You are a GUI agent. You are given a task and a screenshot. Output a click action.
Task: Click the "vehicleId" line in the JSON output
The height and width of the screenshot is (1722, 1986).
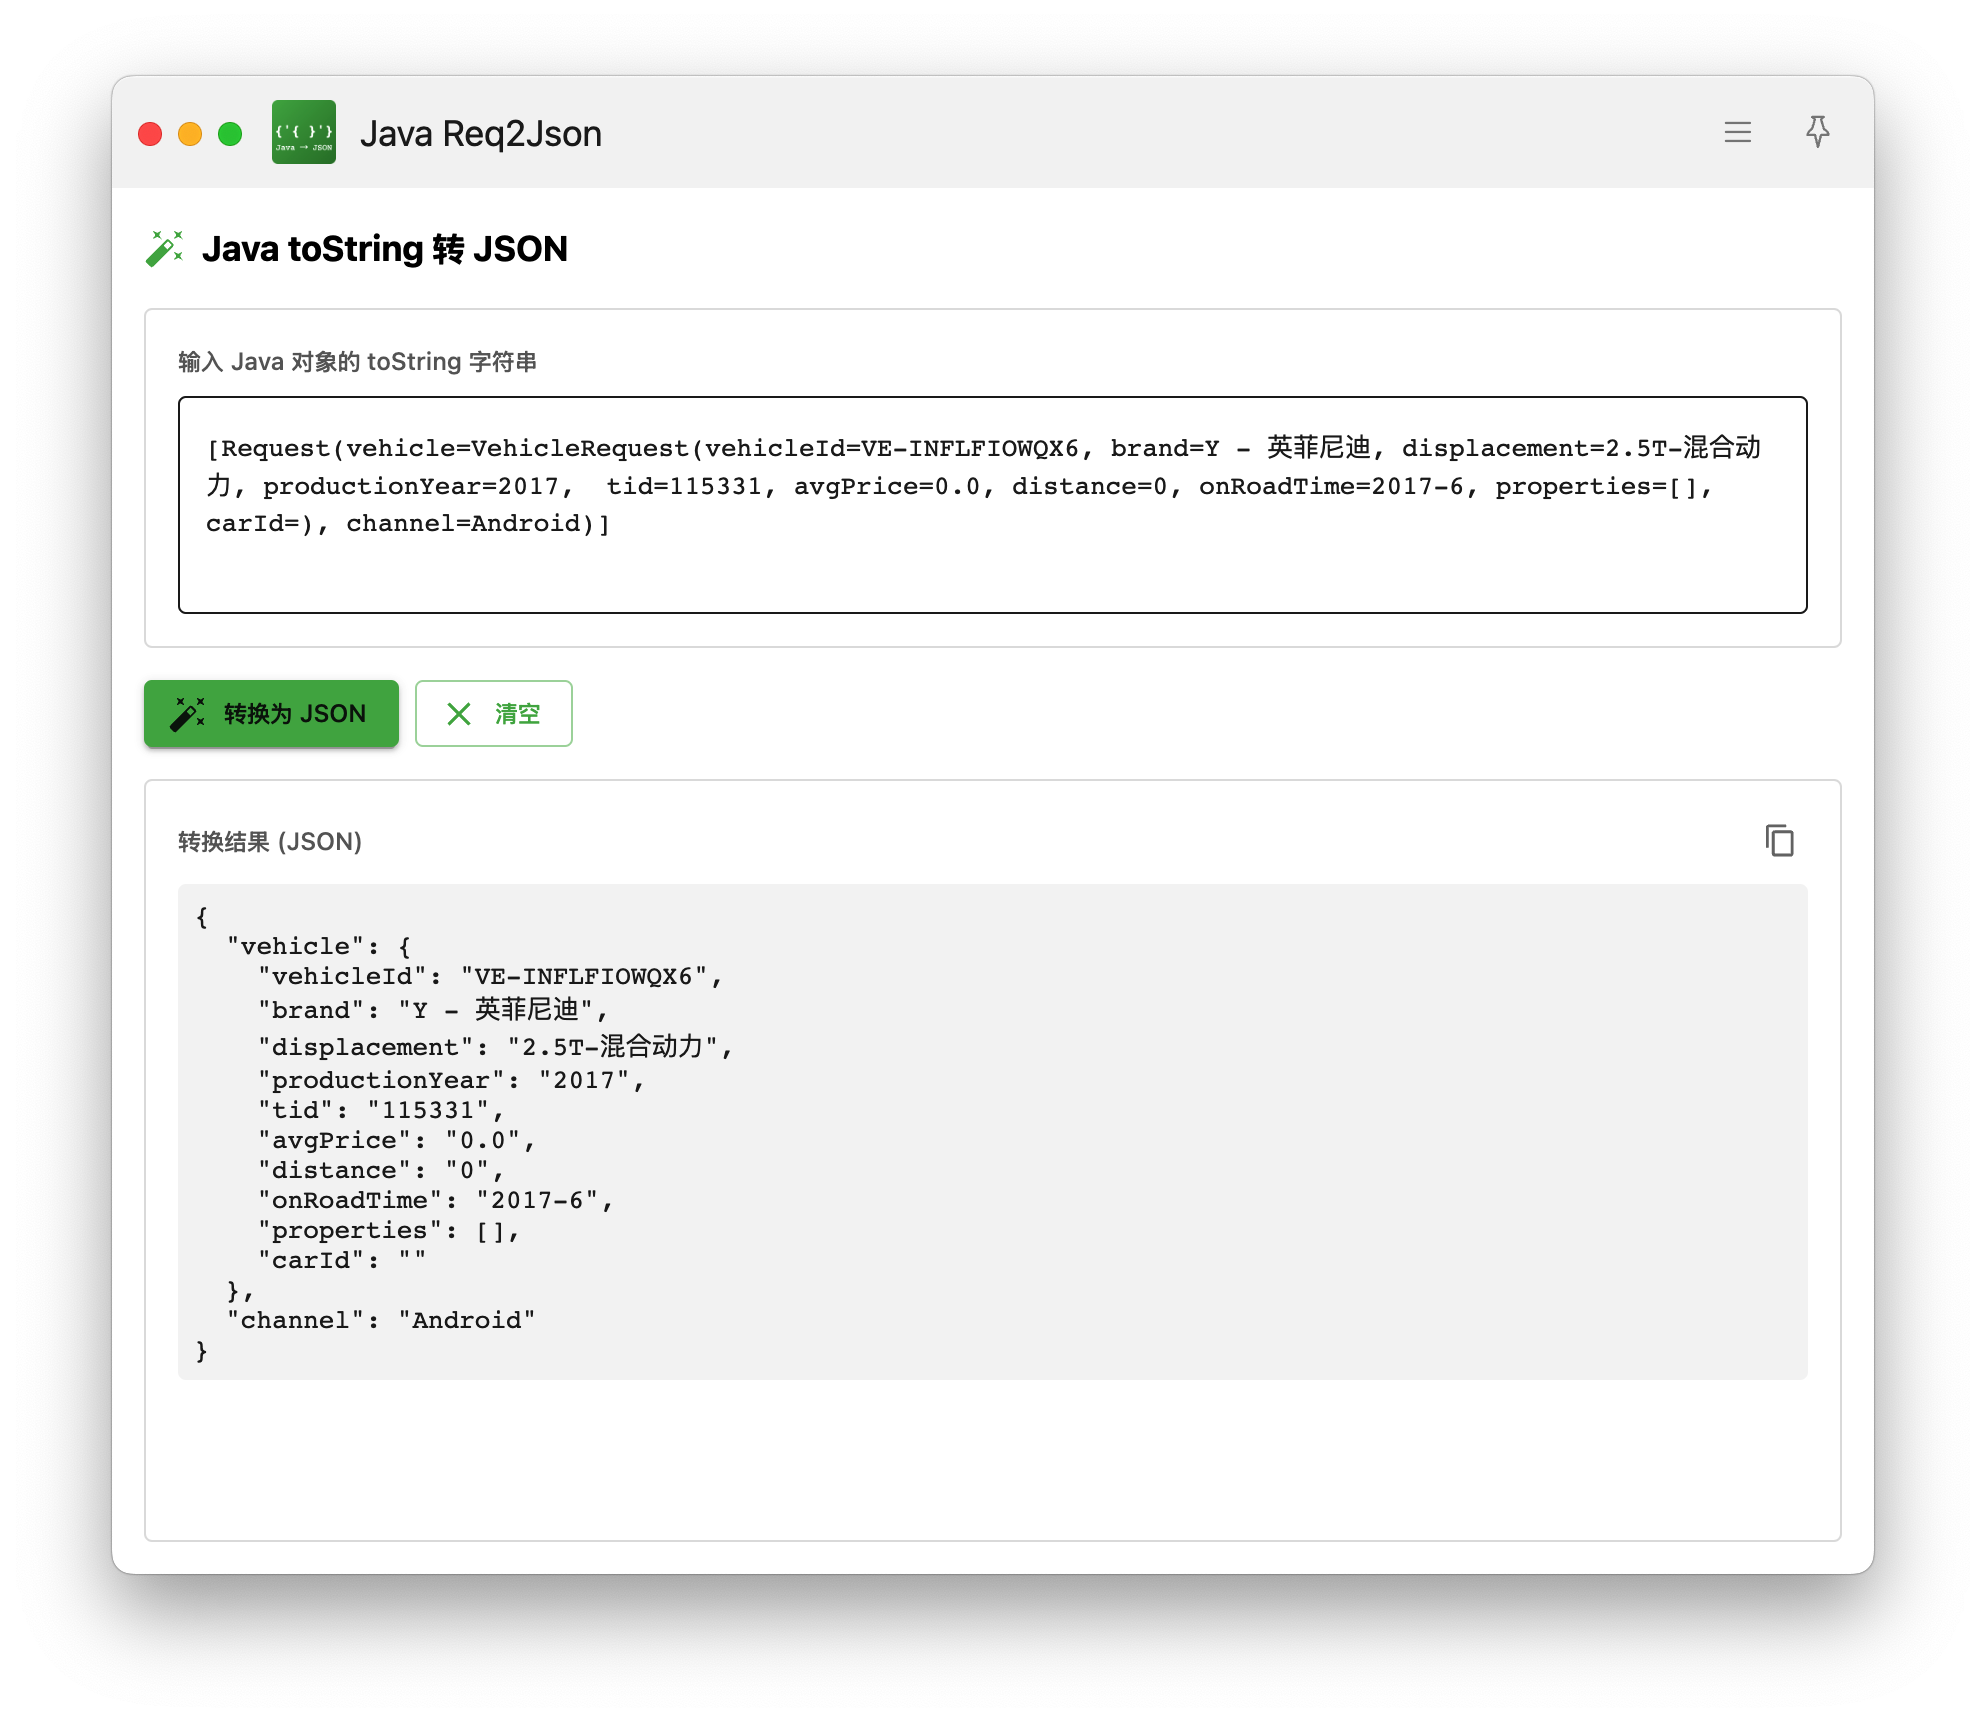[490, 977]
